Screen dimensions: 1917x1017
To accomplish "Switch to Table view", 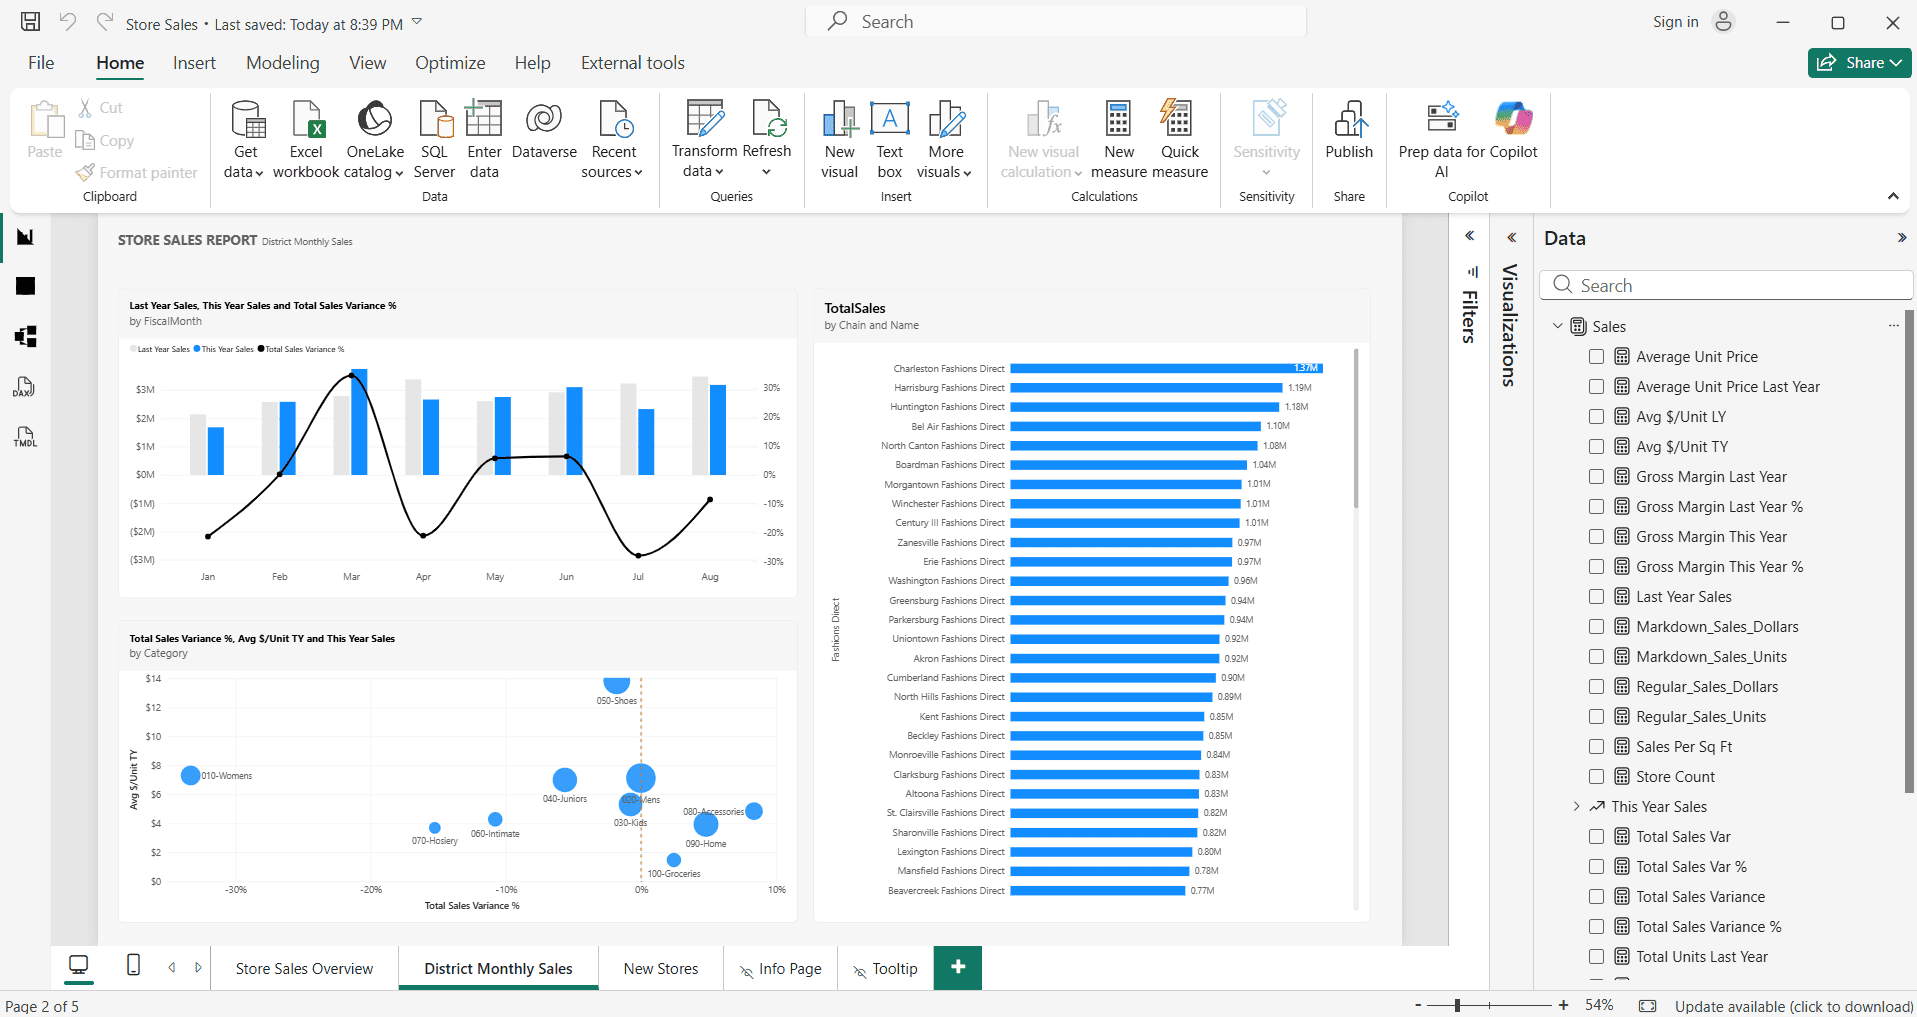I will [x=26, y=287].
